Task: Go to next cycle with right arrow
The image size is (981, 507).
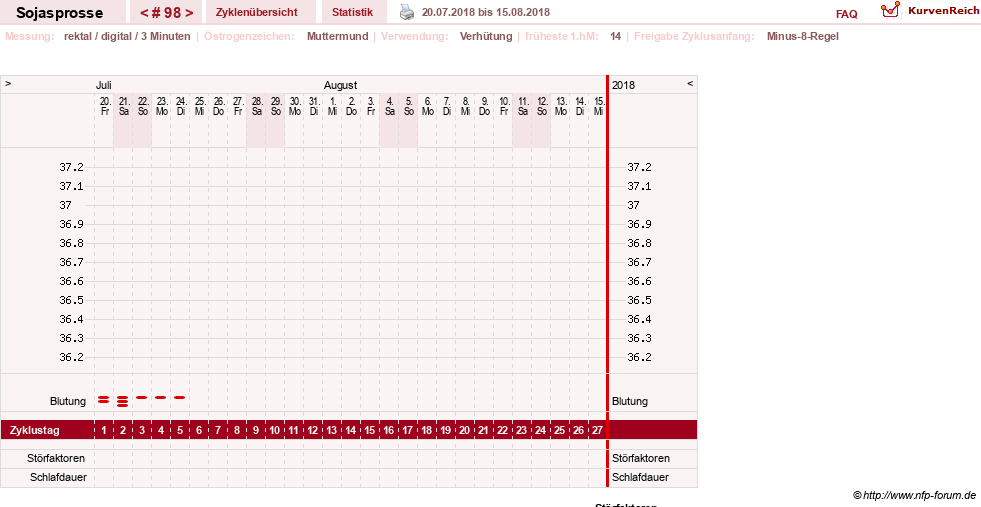Action: (x=189, y=13)
